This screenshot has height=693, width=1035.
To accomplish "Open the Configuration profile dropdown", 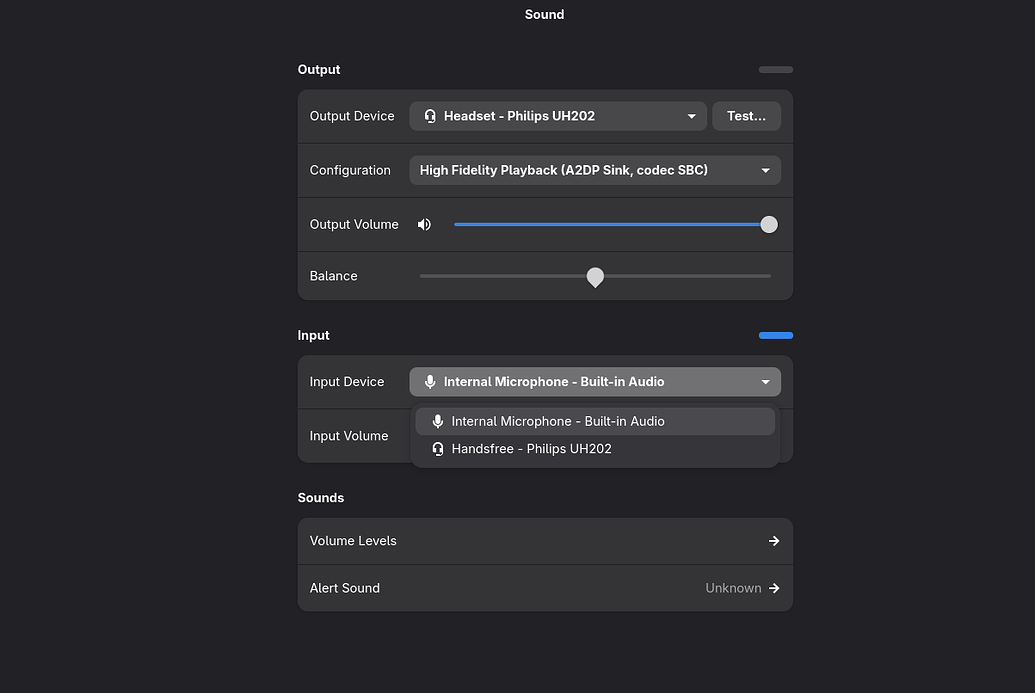I will (x=594, y=170).
